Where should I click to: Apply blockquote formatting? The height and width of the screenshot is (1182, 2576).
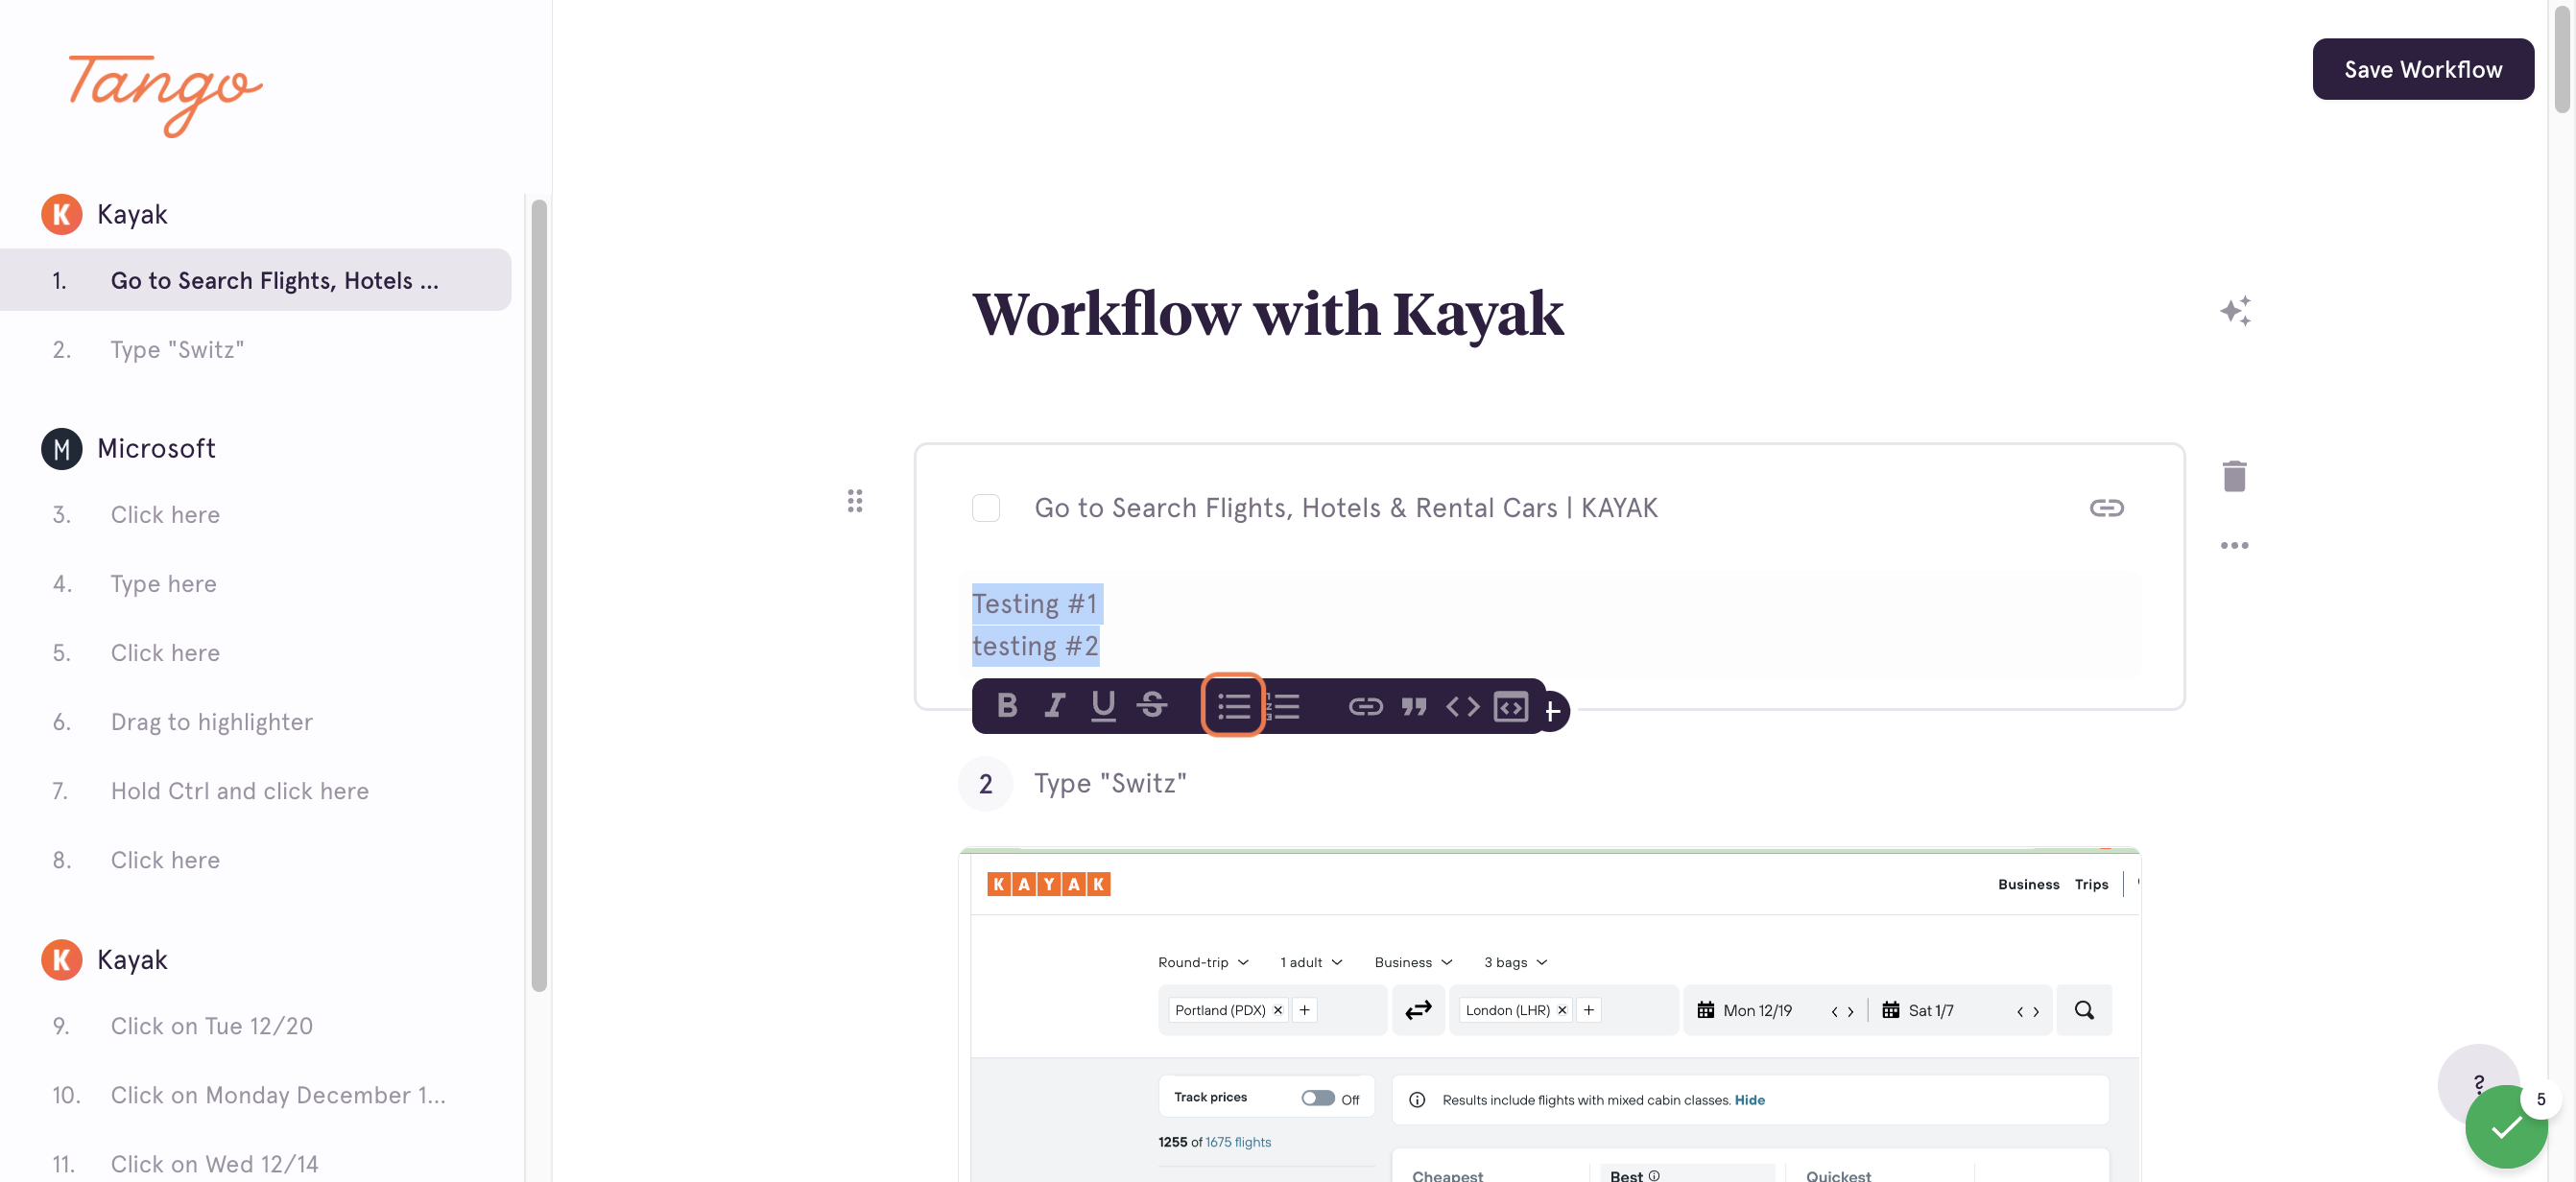1414,707
